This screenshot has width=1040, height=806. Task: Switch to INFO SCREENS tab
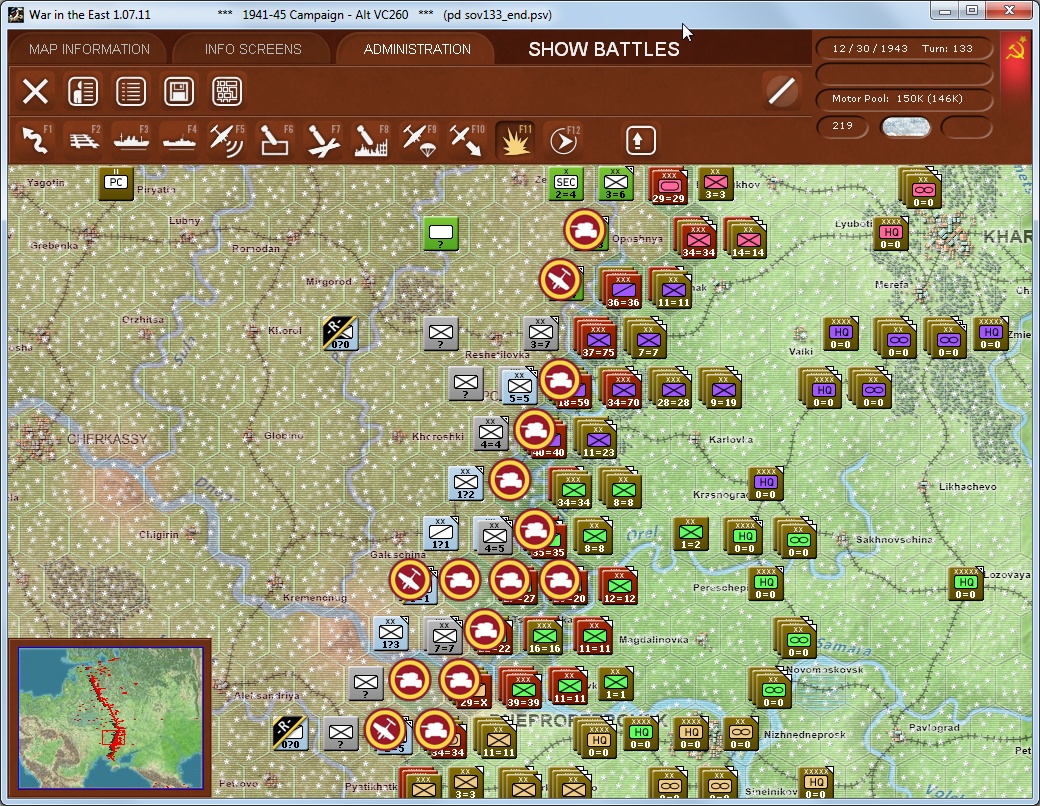pos(253,49)
